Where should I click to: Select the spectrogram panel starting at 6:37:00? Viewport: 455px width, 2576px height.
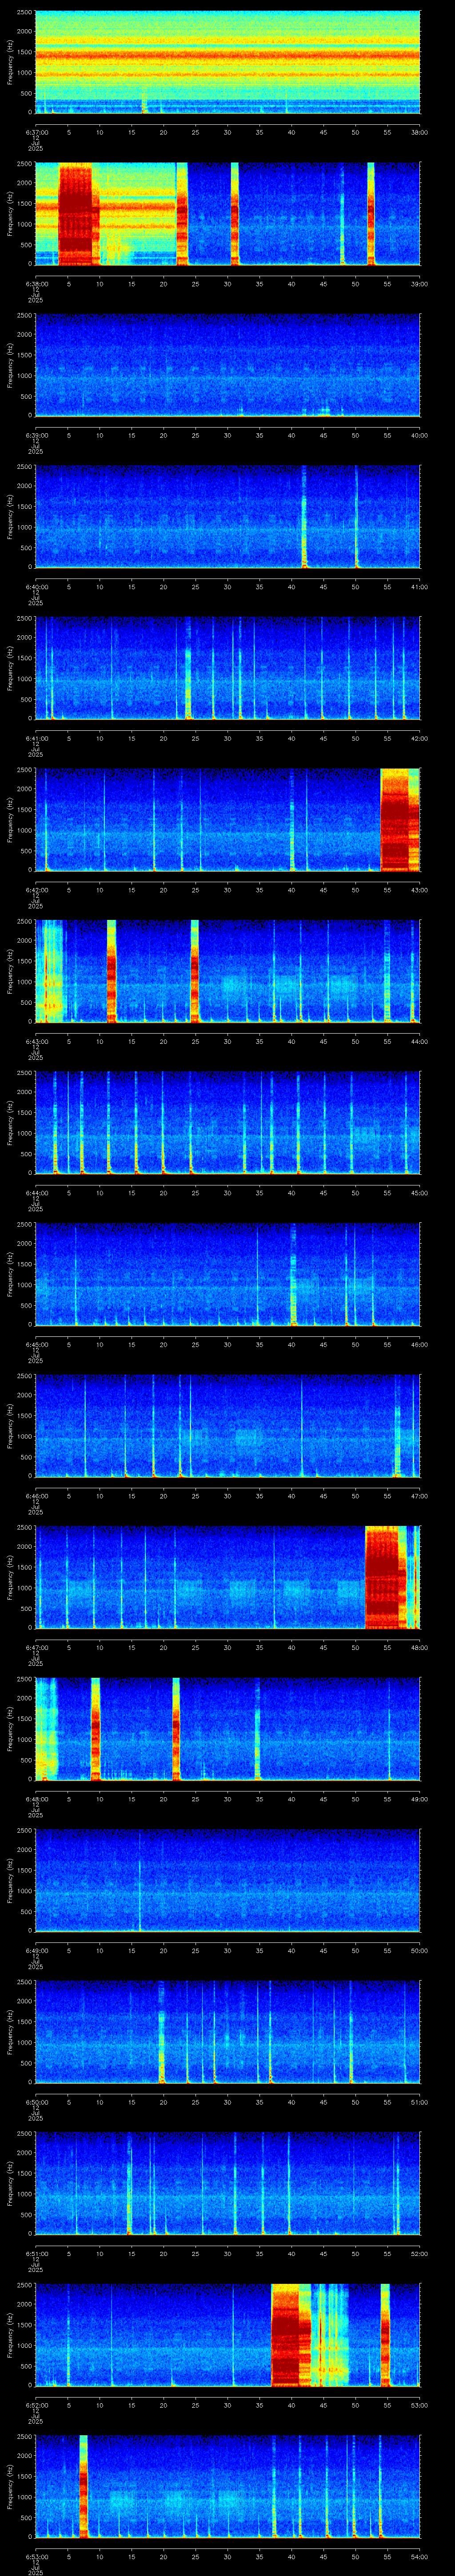pyautogui.click(x=228, y=62)
